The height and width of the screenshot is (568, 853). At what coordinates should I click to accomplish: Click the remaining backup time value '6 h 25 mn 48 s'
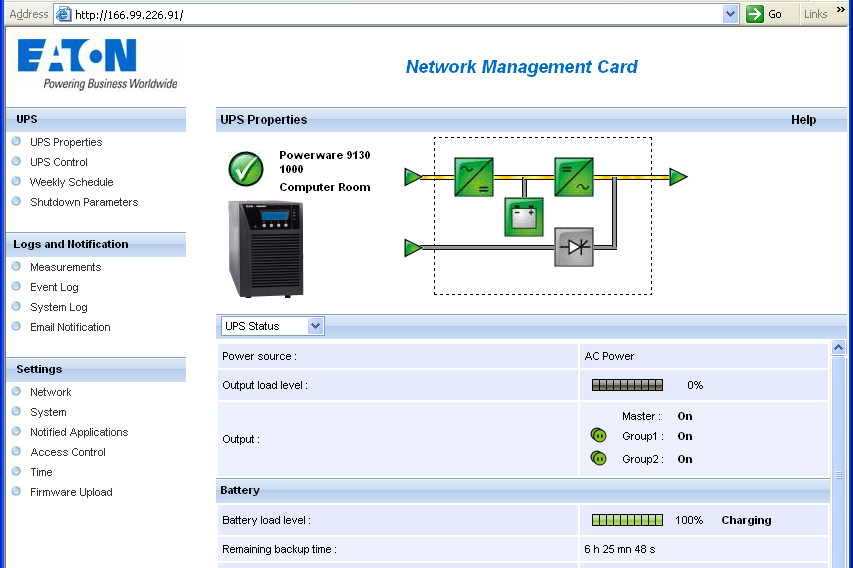pyautogui.click(x=620, y=550)
